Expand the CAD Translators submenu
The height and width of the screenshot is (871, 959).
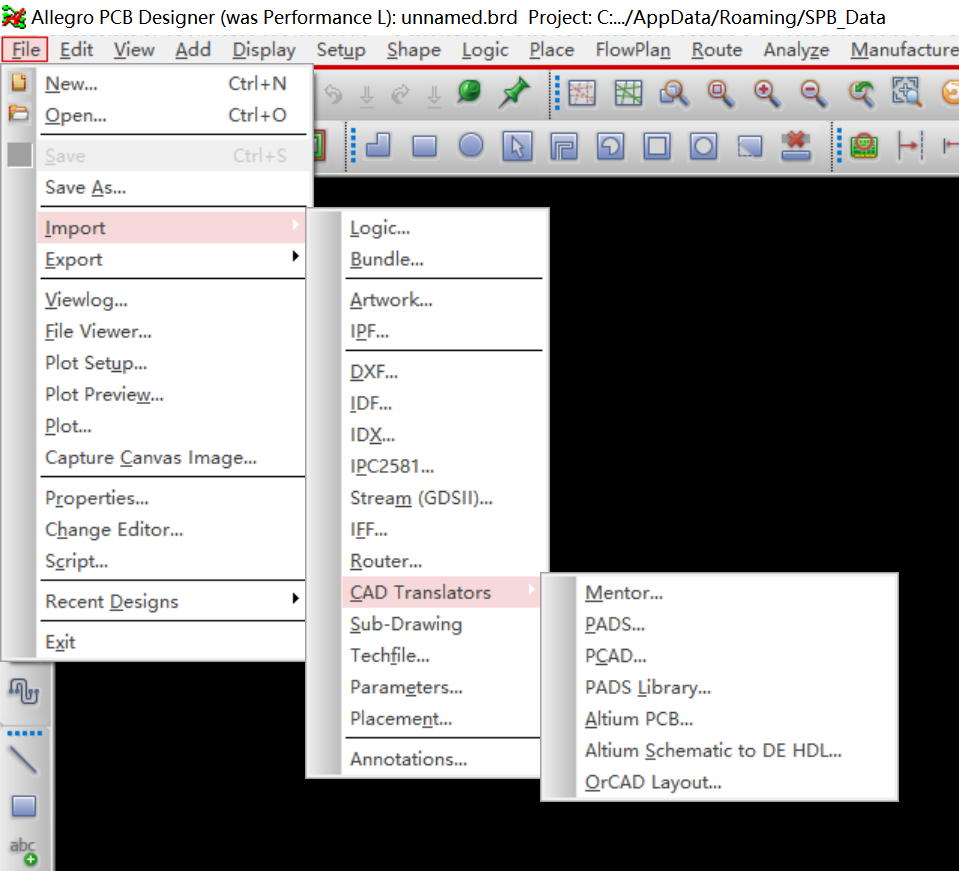click(441, 592)
